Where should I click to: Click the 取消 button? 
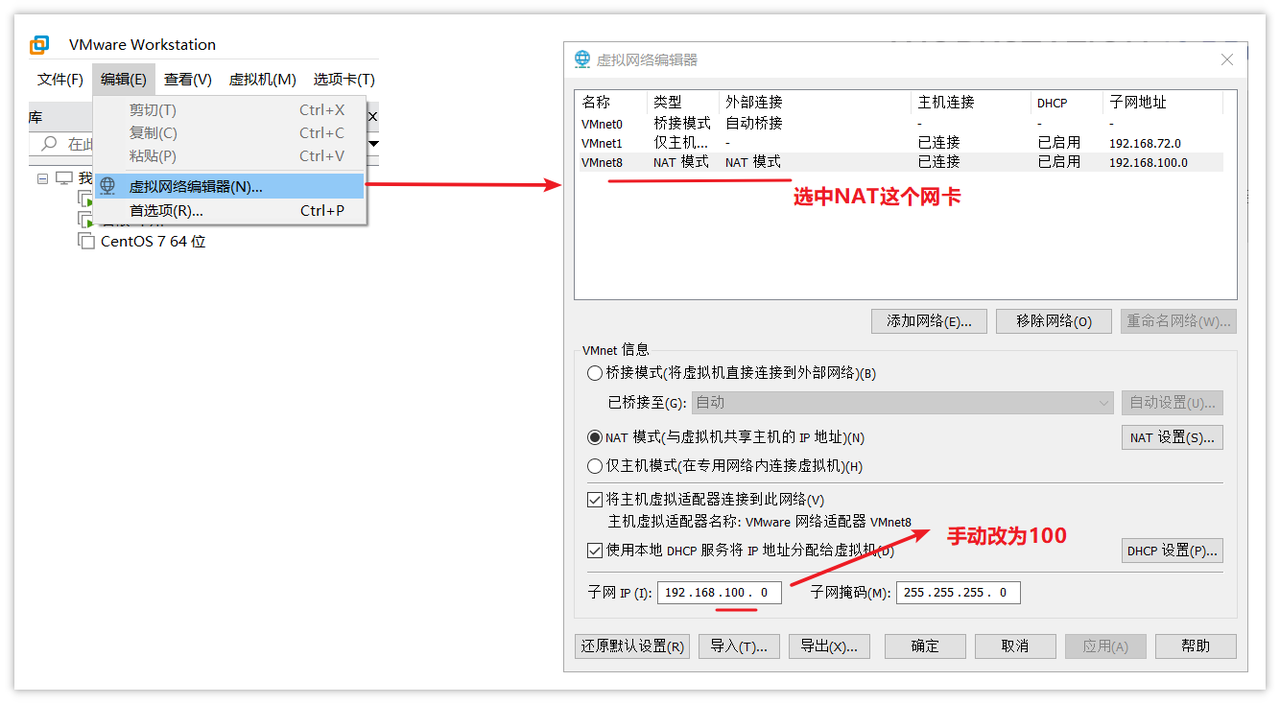(1015, 646)
